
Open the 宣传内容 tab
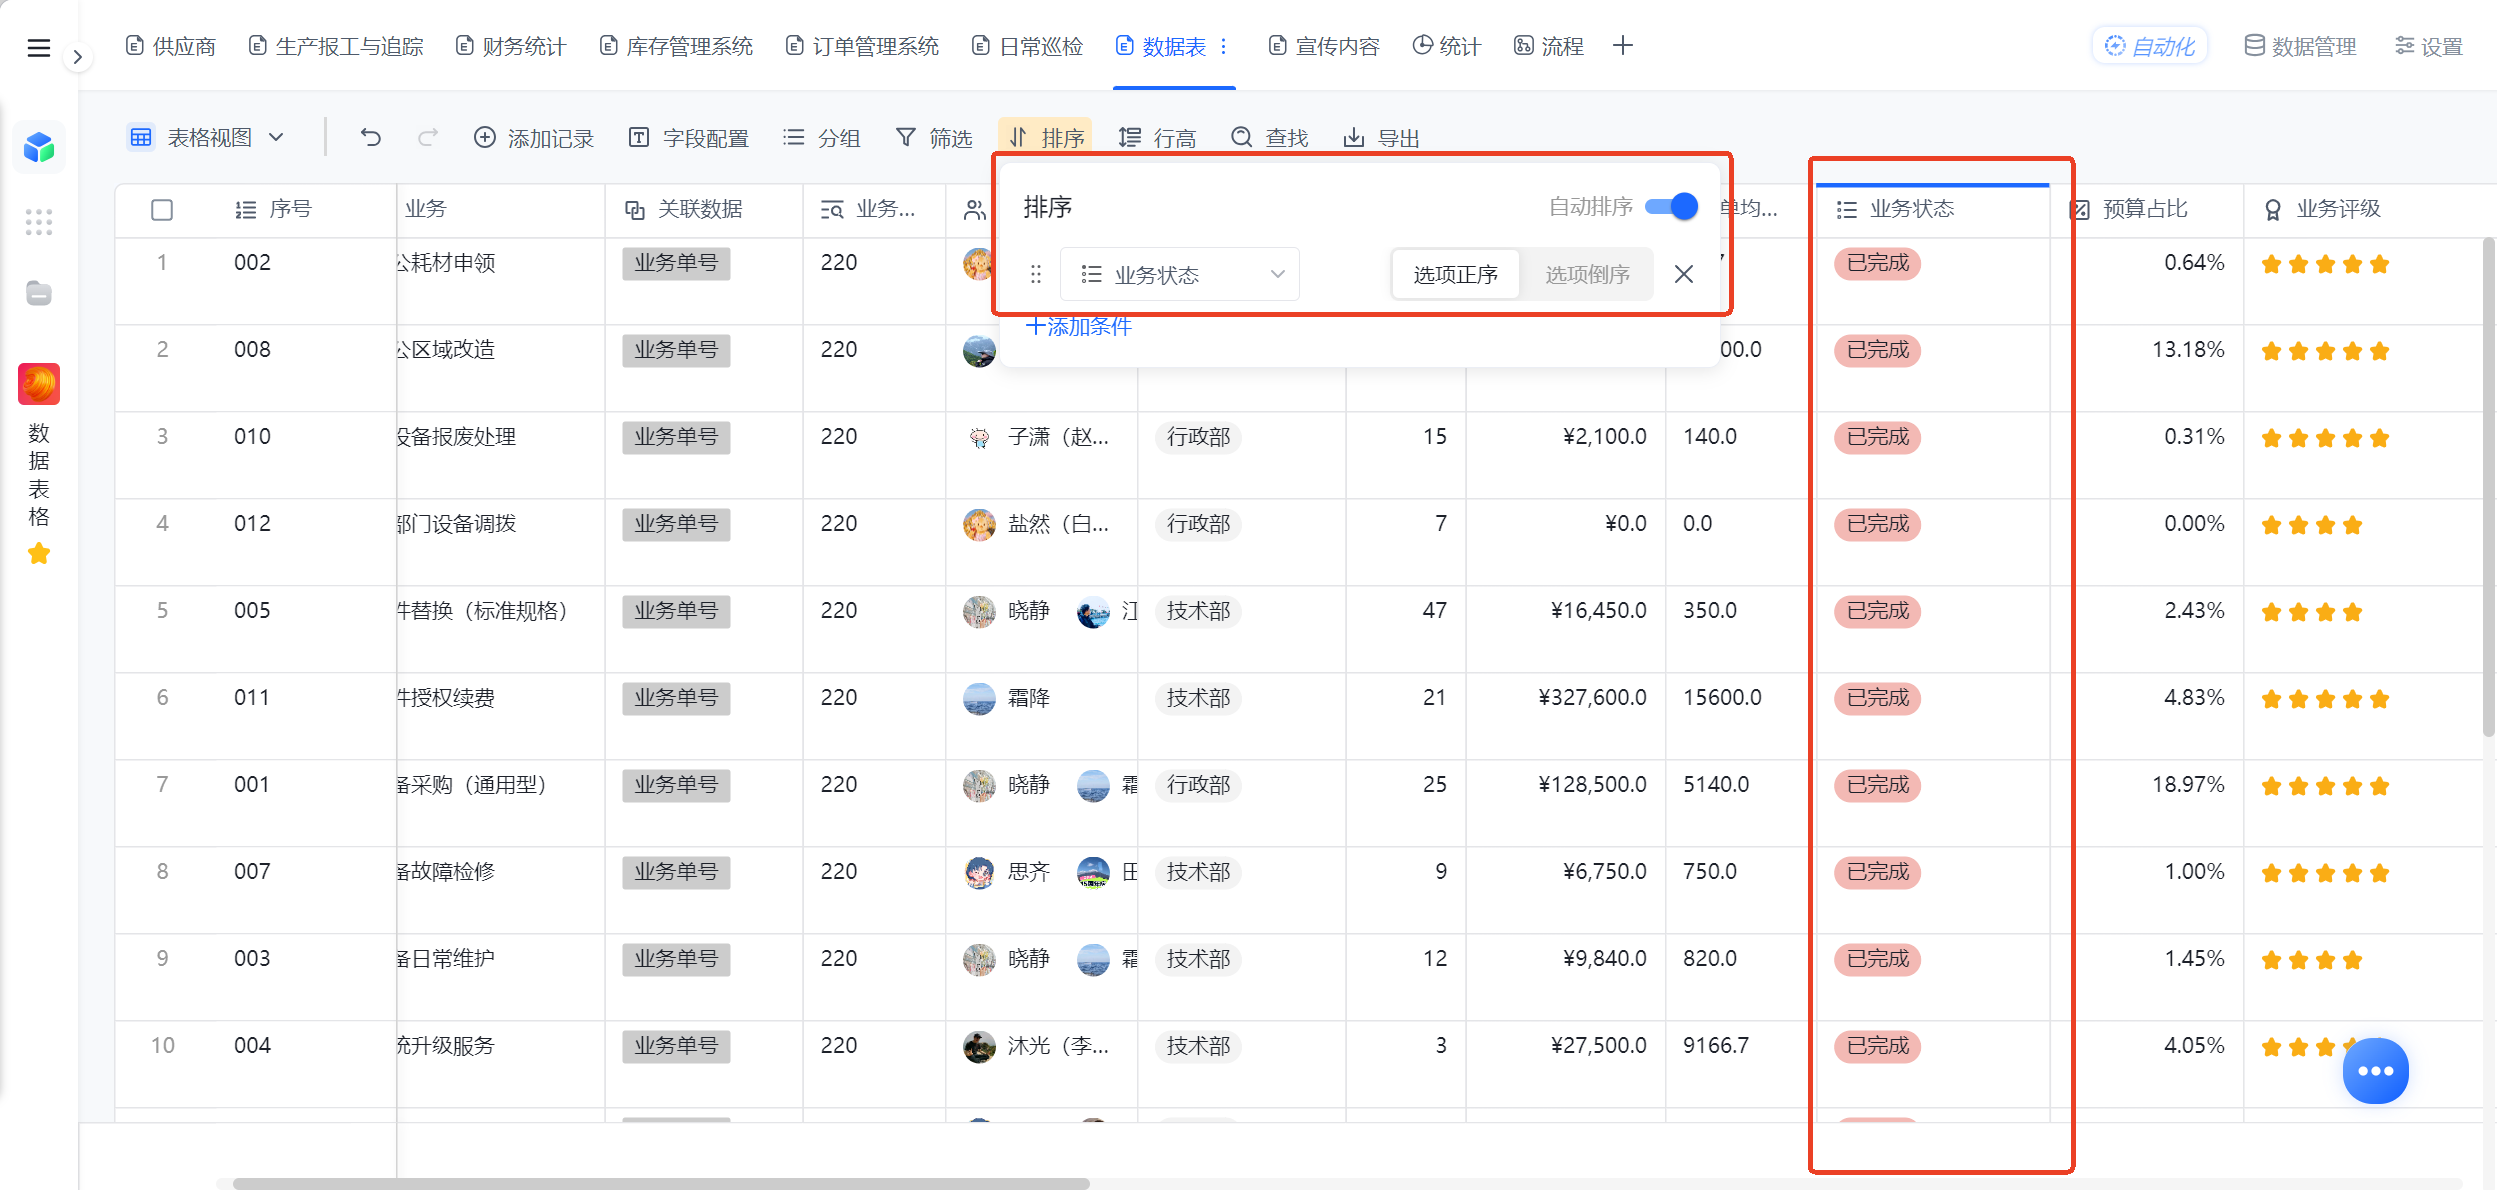coord(1324,46)
